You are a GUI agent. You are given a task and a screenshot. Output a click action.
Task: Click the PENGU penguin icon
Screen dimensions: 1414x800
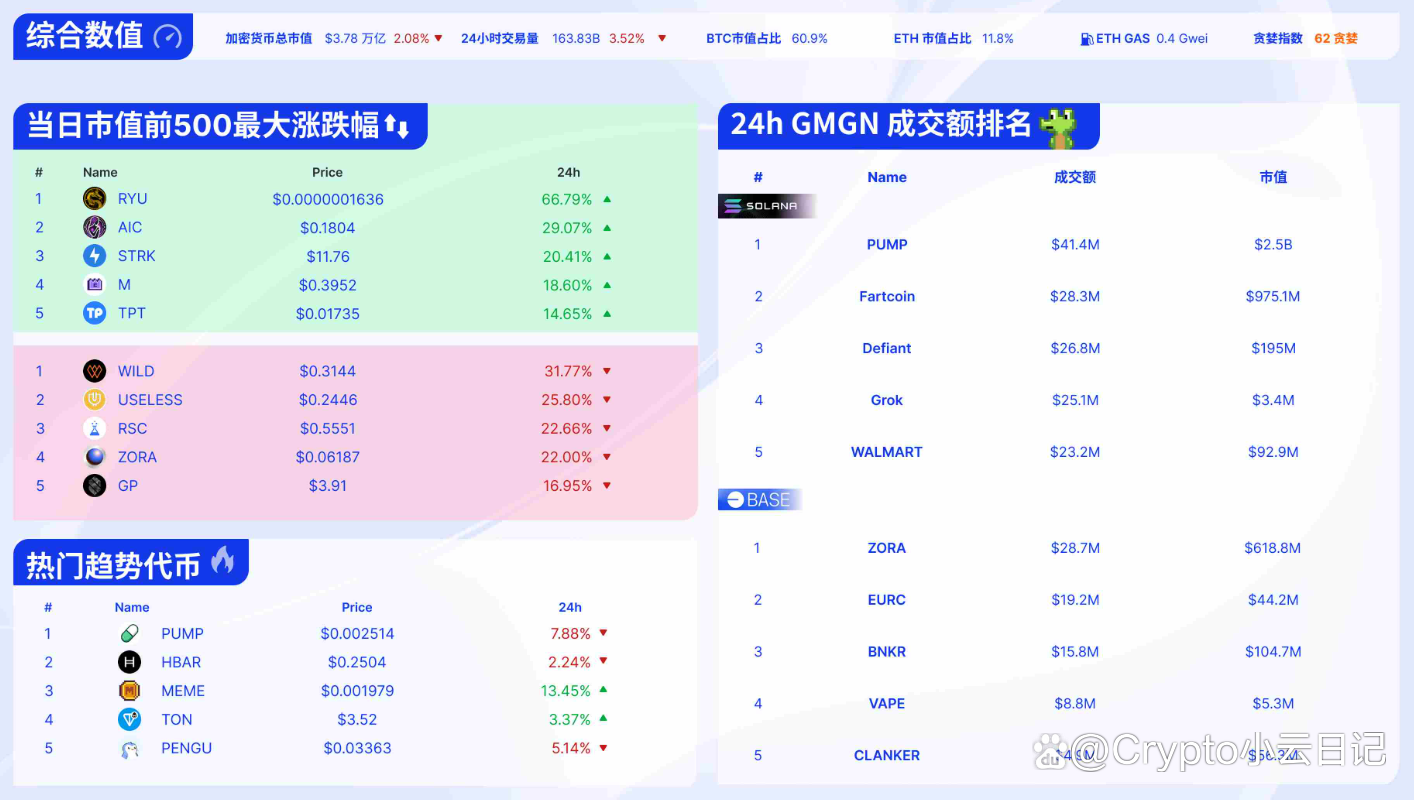click(x=129, y=748)
